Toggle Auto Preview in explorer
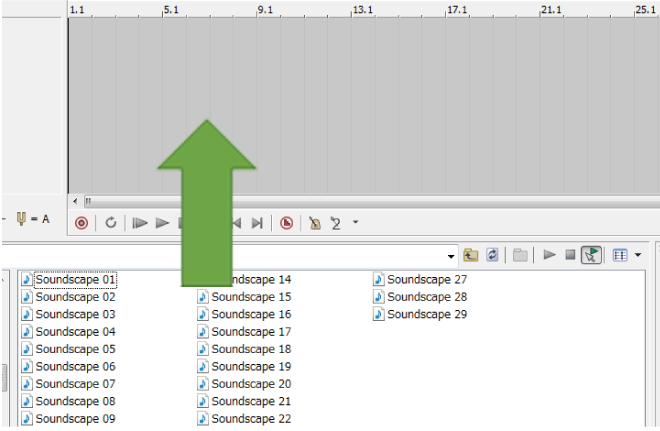Screen dimensions: 660x431 coord(591,255)
